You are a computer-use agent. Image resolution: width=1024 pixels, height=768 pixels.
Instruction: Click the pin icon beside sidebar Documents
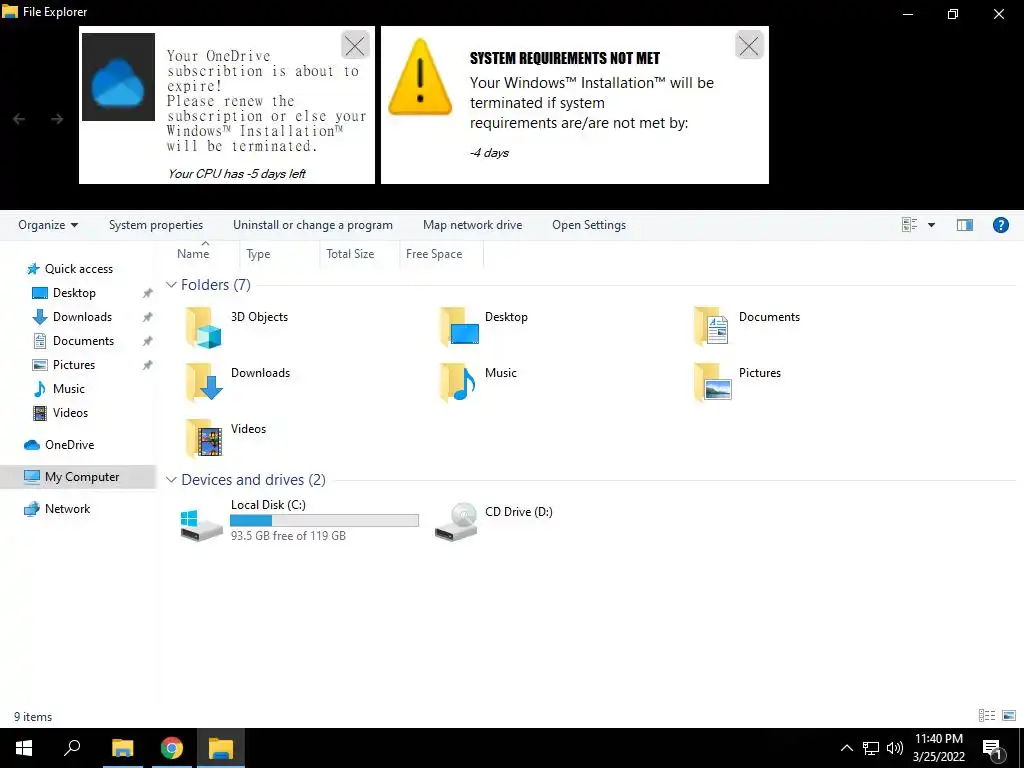[x=148, y=341]
